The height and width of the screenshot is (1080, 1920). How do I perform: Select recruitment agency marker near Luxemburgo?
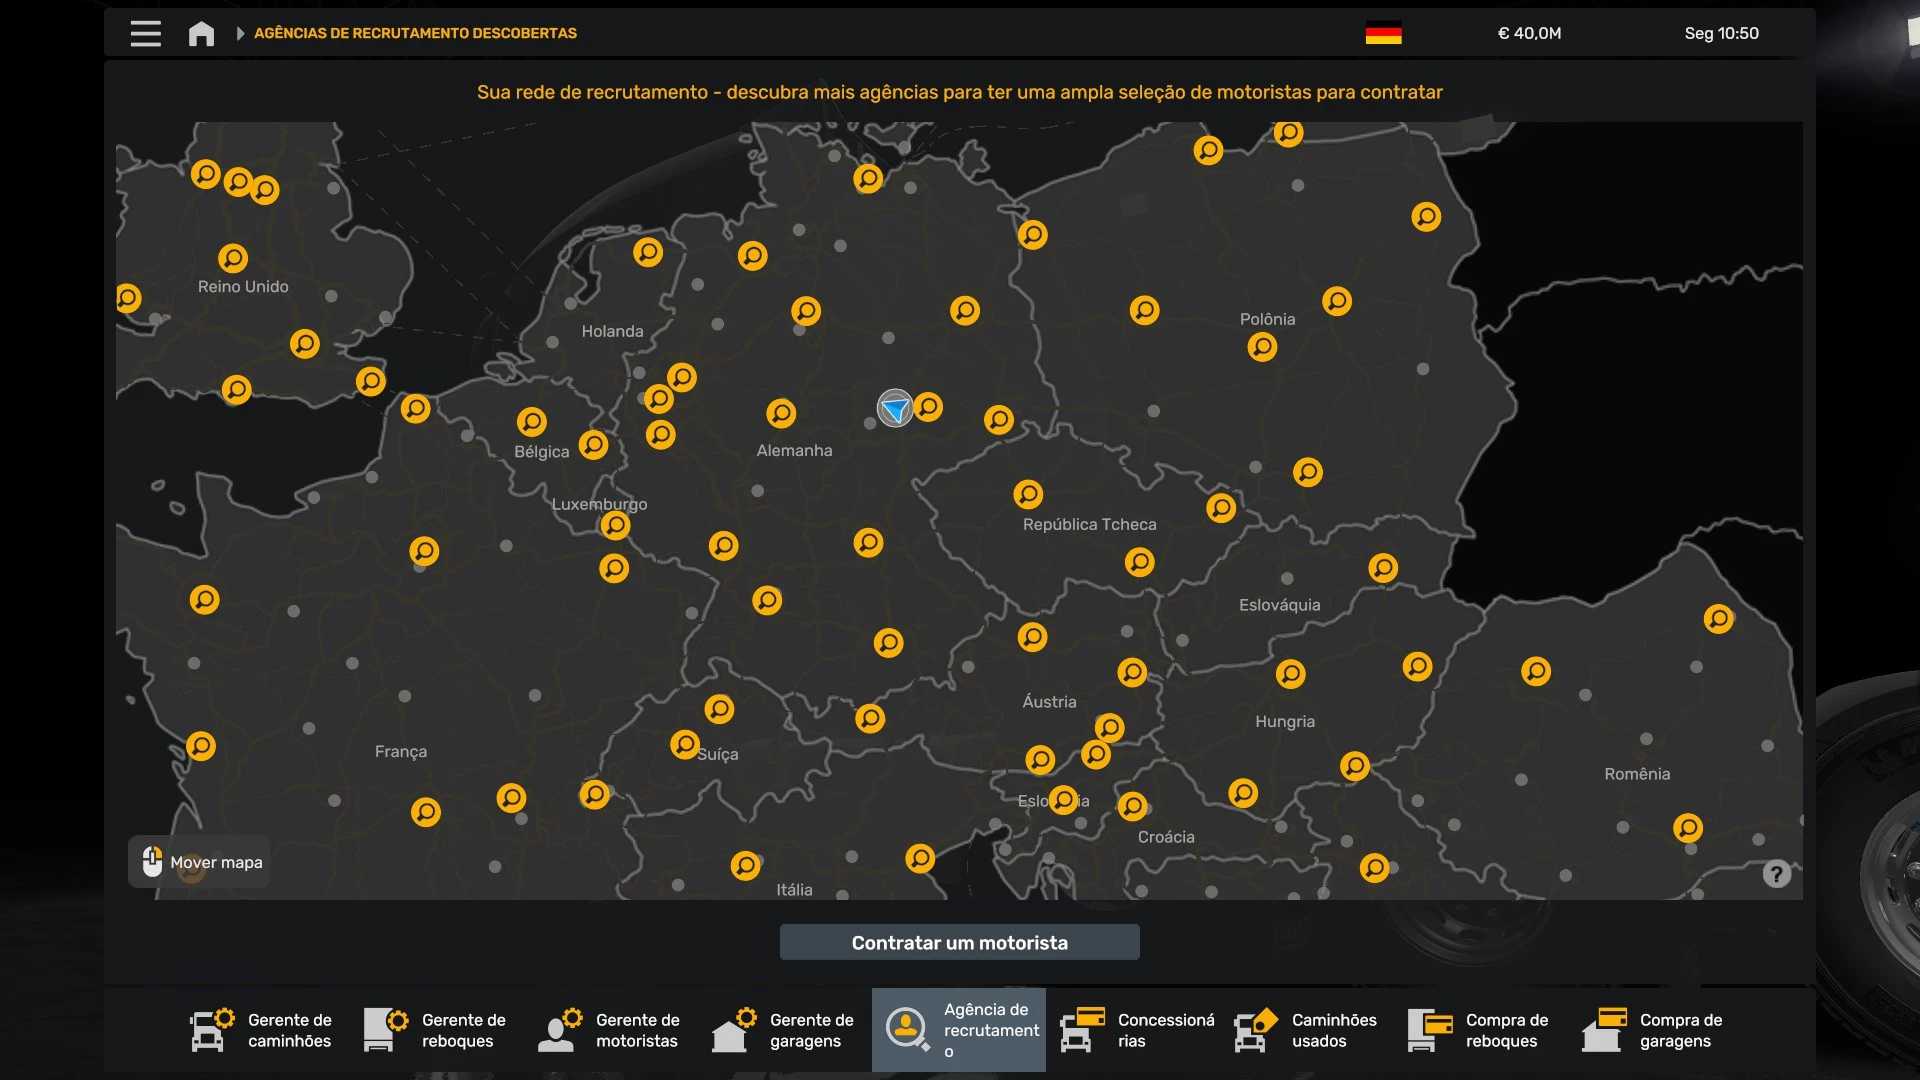pos(615,525)
